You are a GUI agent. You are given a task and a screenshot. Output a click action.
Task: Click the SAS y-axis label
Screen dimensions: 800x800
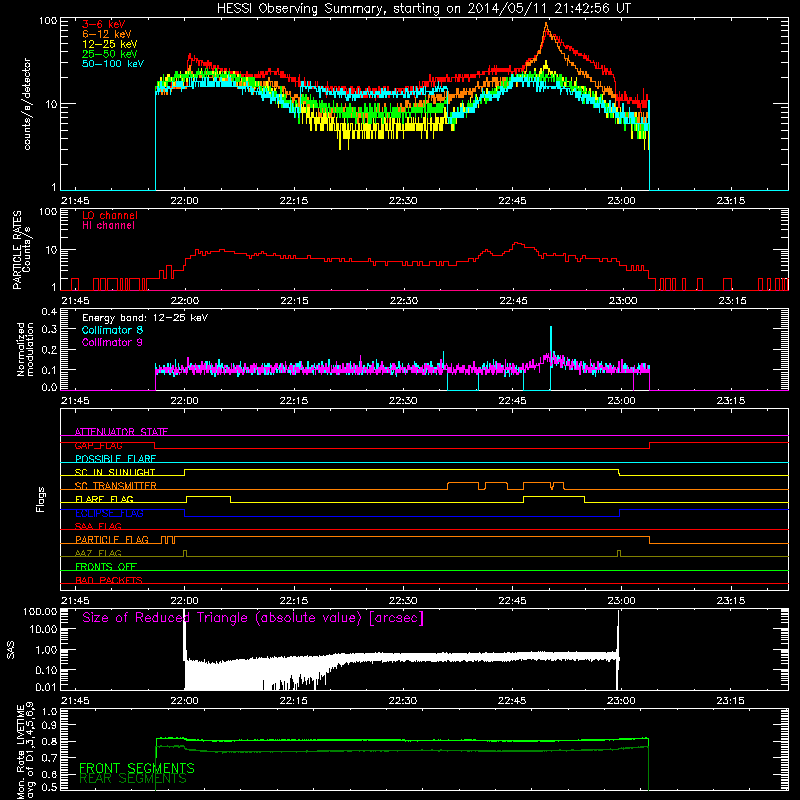pyautogui.click(x=11, y=650)
